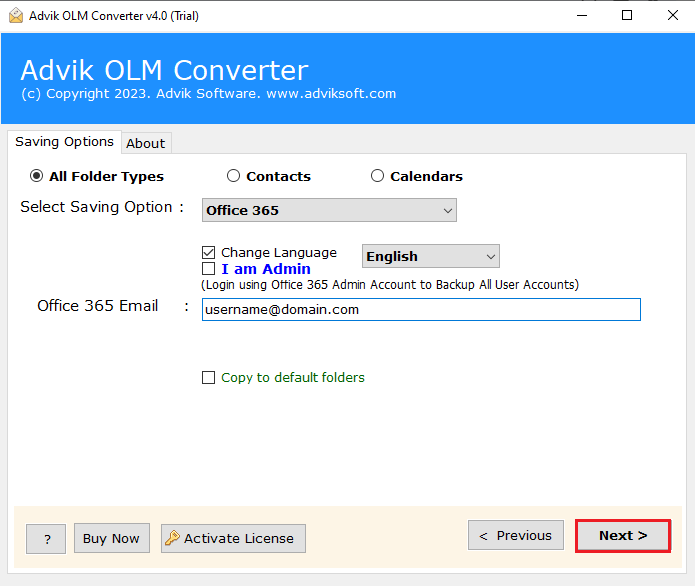Image resolution: width=695 pixels, height=586 pixels.
Task: Click the Select Saving Option label
Action: coord(102,207)
